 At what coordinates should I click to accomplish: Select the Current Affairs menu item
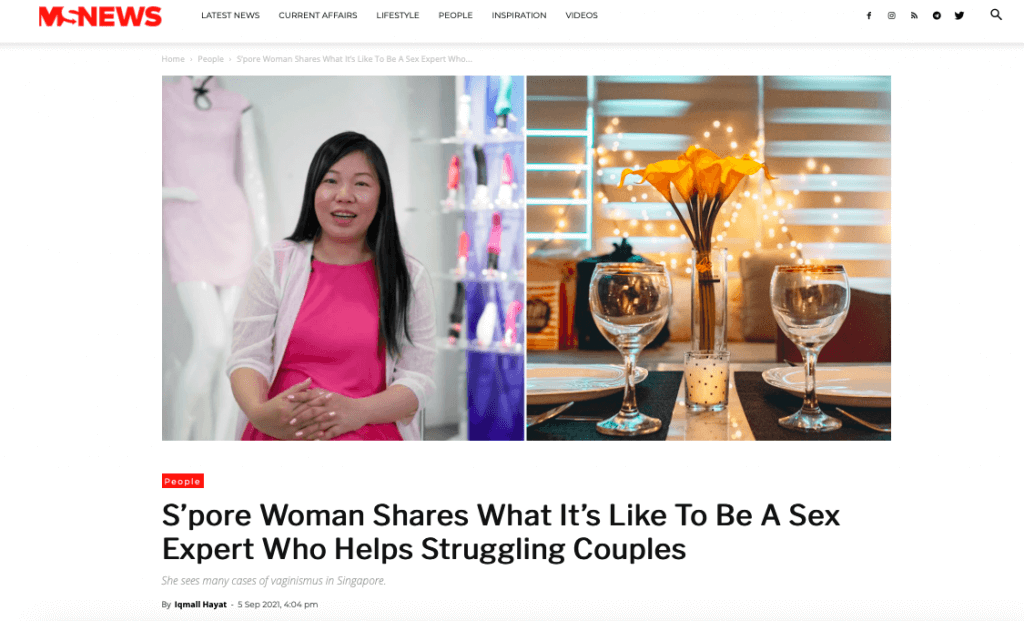coord(318,15)
